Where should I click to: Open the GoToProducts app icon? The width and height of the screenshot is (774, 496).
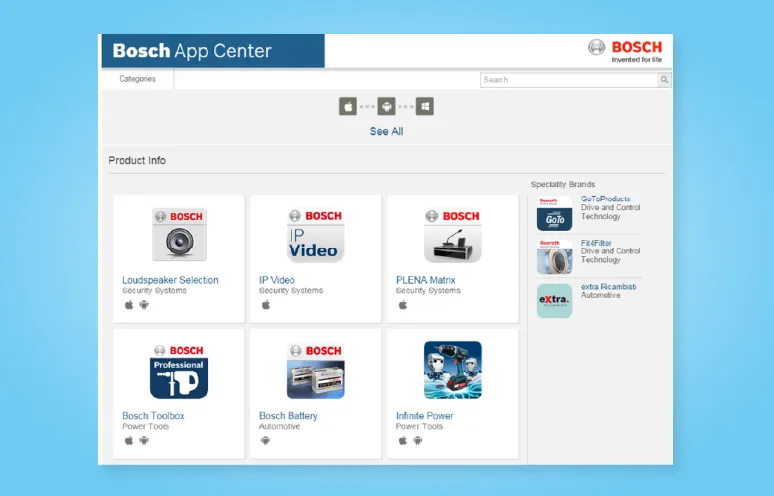pos(554,214)
